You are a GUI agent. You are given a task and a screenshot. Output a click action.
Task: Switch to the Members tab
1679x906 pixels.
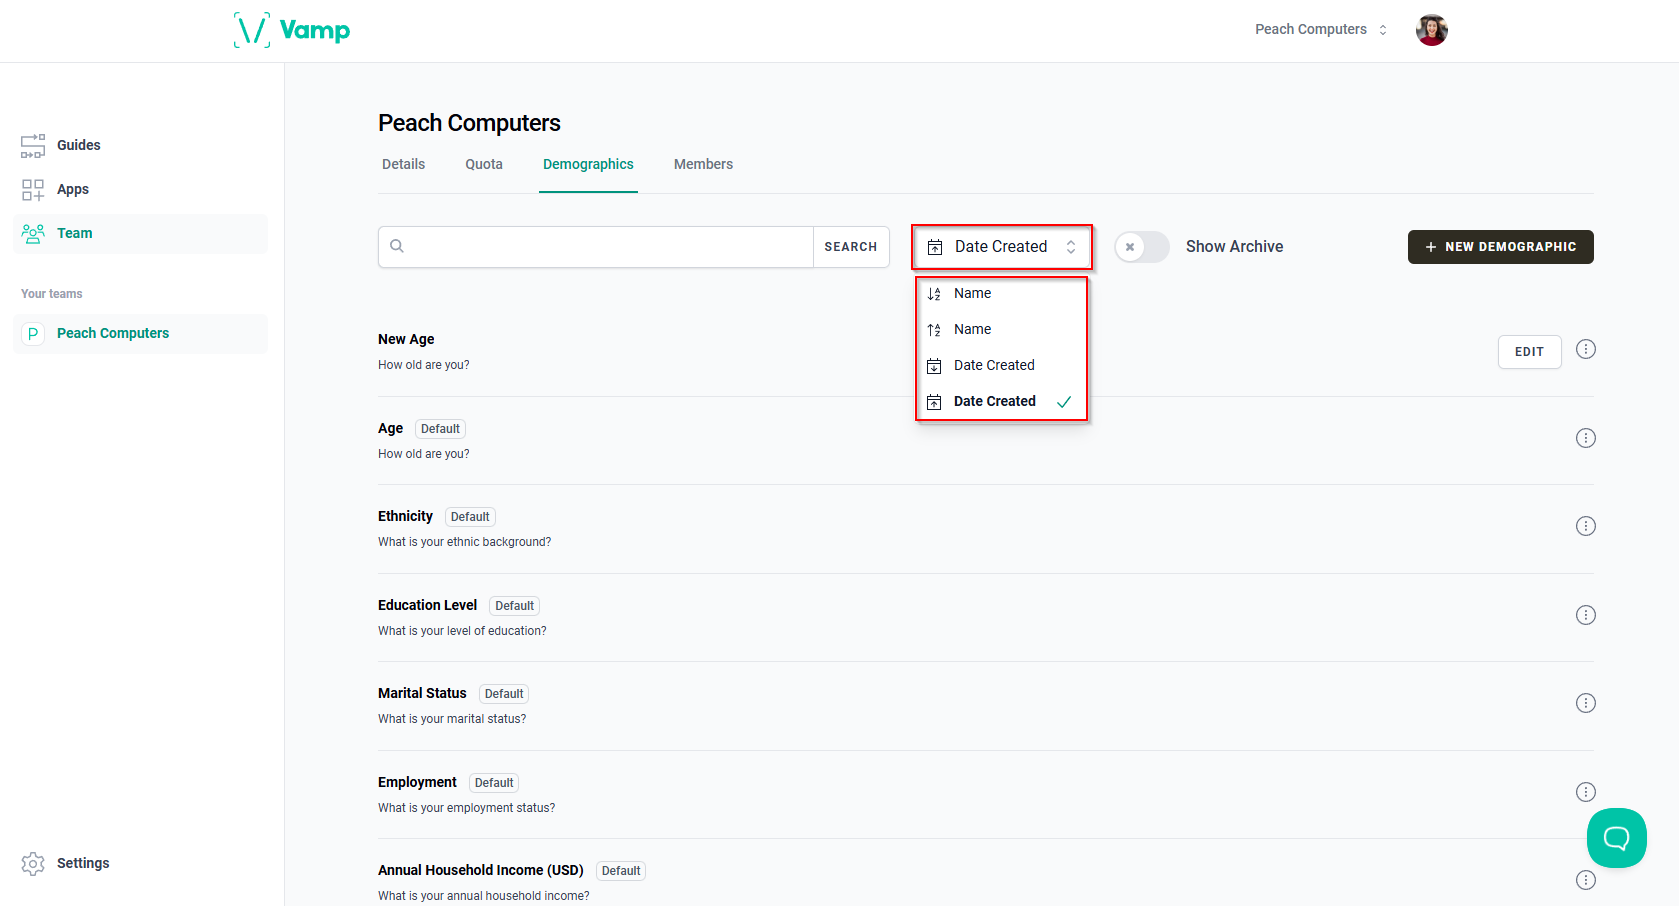pyautogui.click(x=703, y=164)
